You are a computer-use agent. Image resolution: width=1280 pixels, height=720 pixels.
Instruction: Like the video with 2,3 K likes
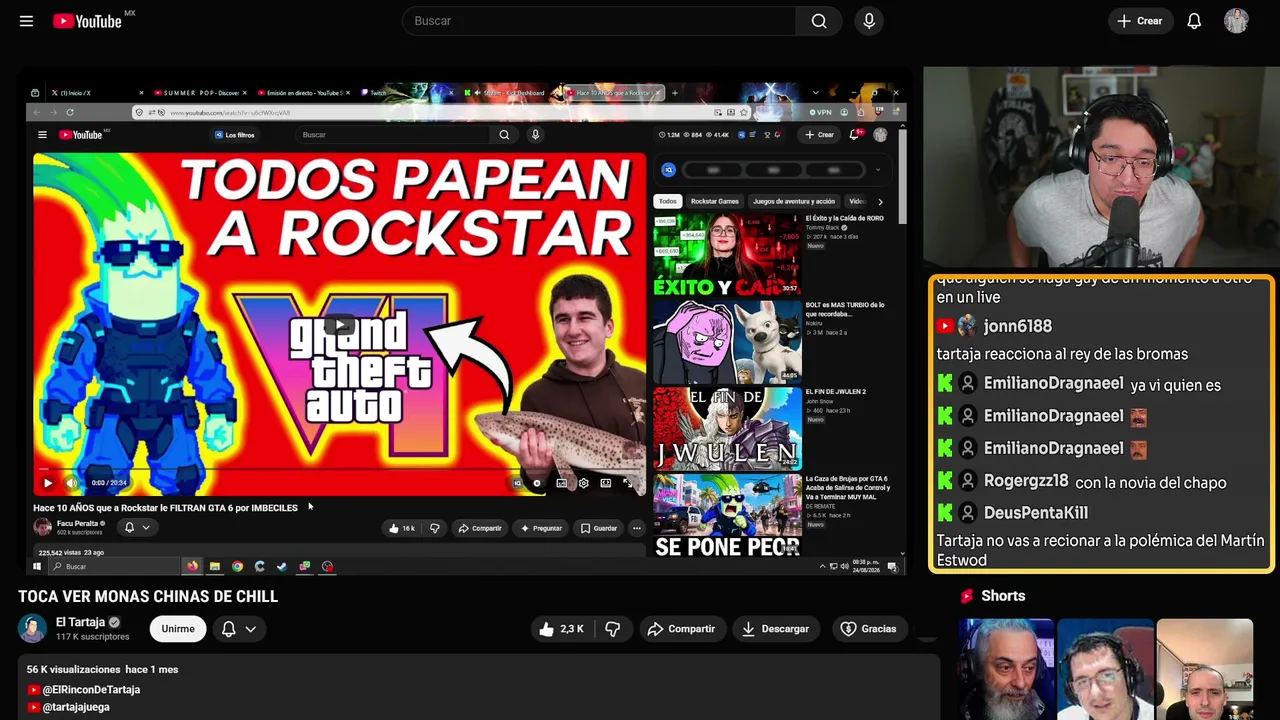(561, 629)
